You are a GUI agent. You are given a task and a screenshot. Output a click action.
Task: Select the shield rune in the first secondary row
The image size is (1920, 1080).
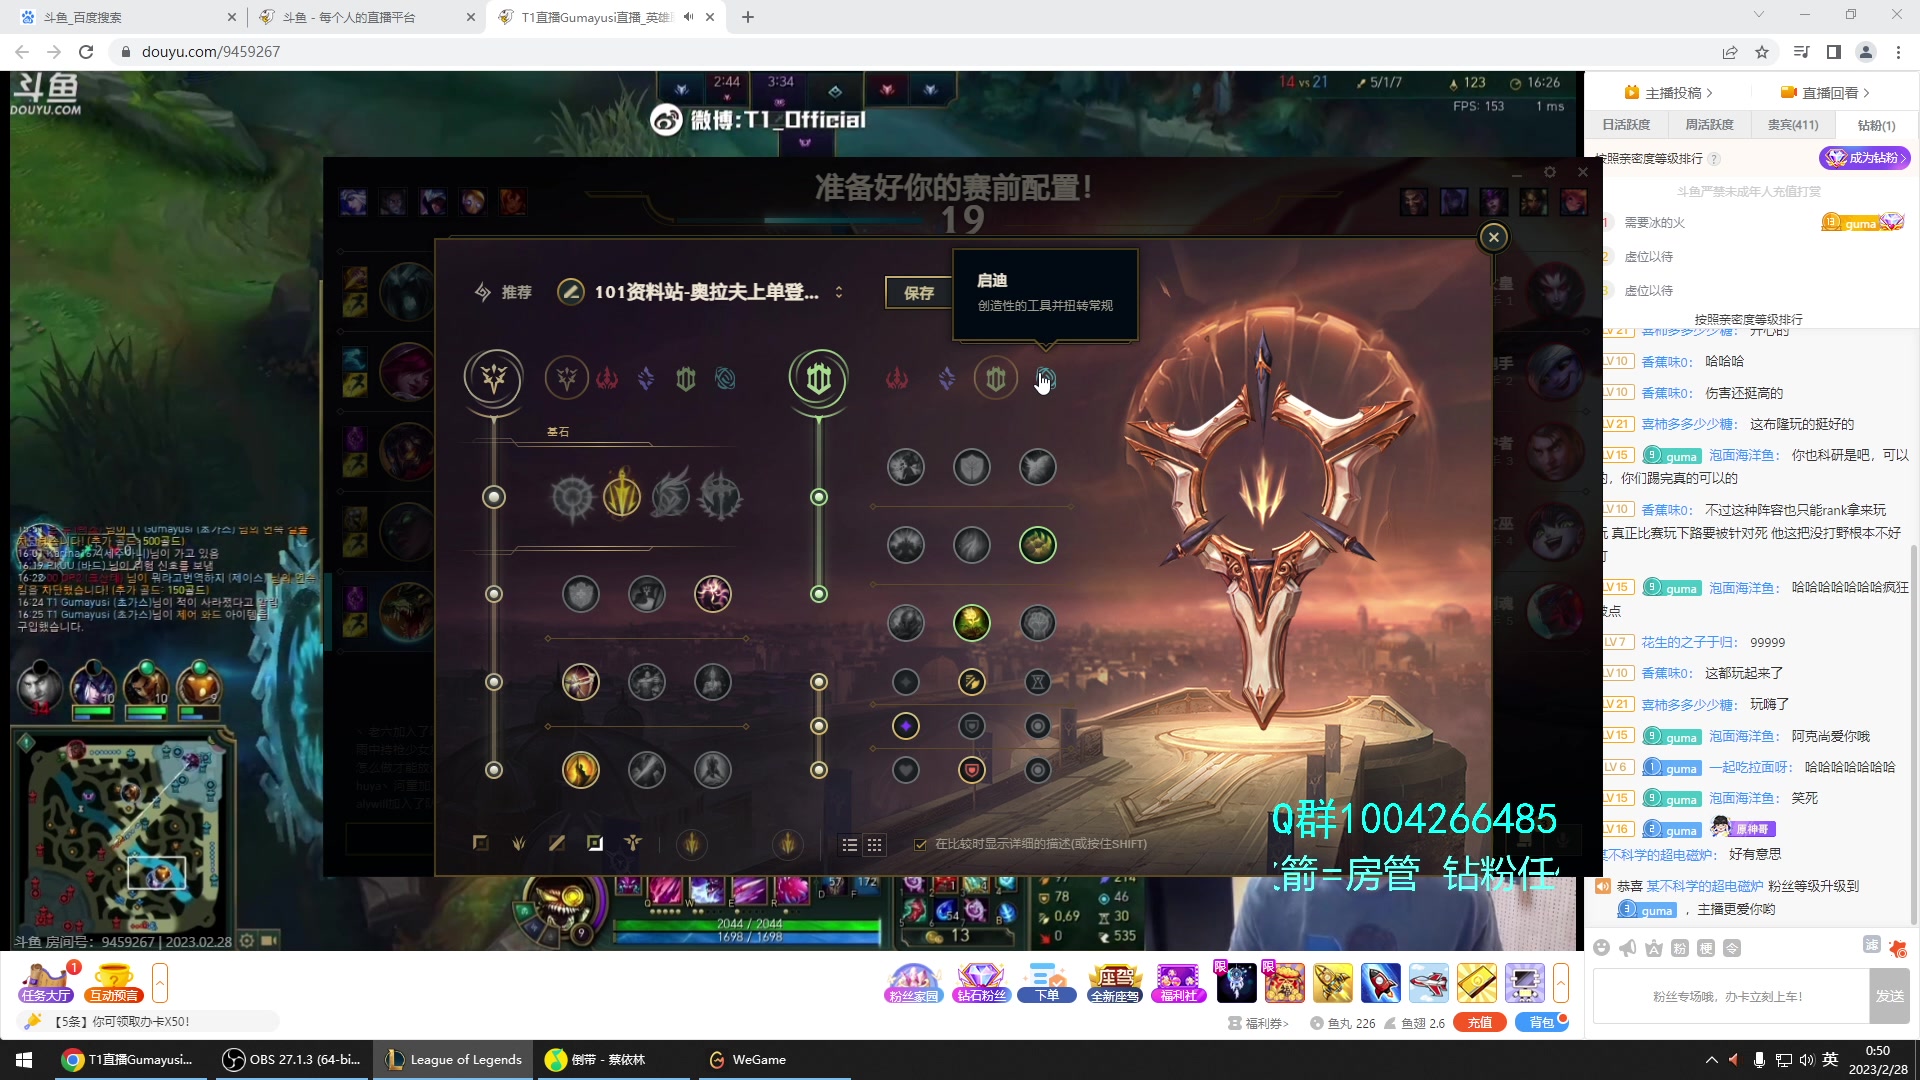pos(971,467)
